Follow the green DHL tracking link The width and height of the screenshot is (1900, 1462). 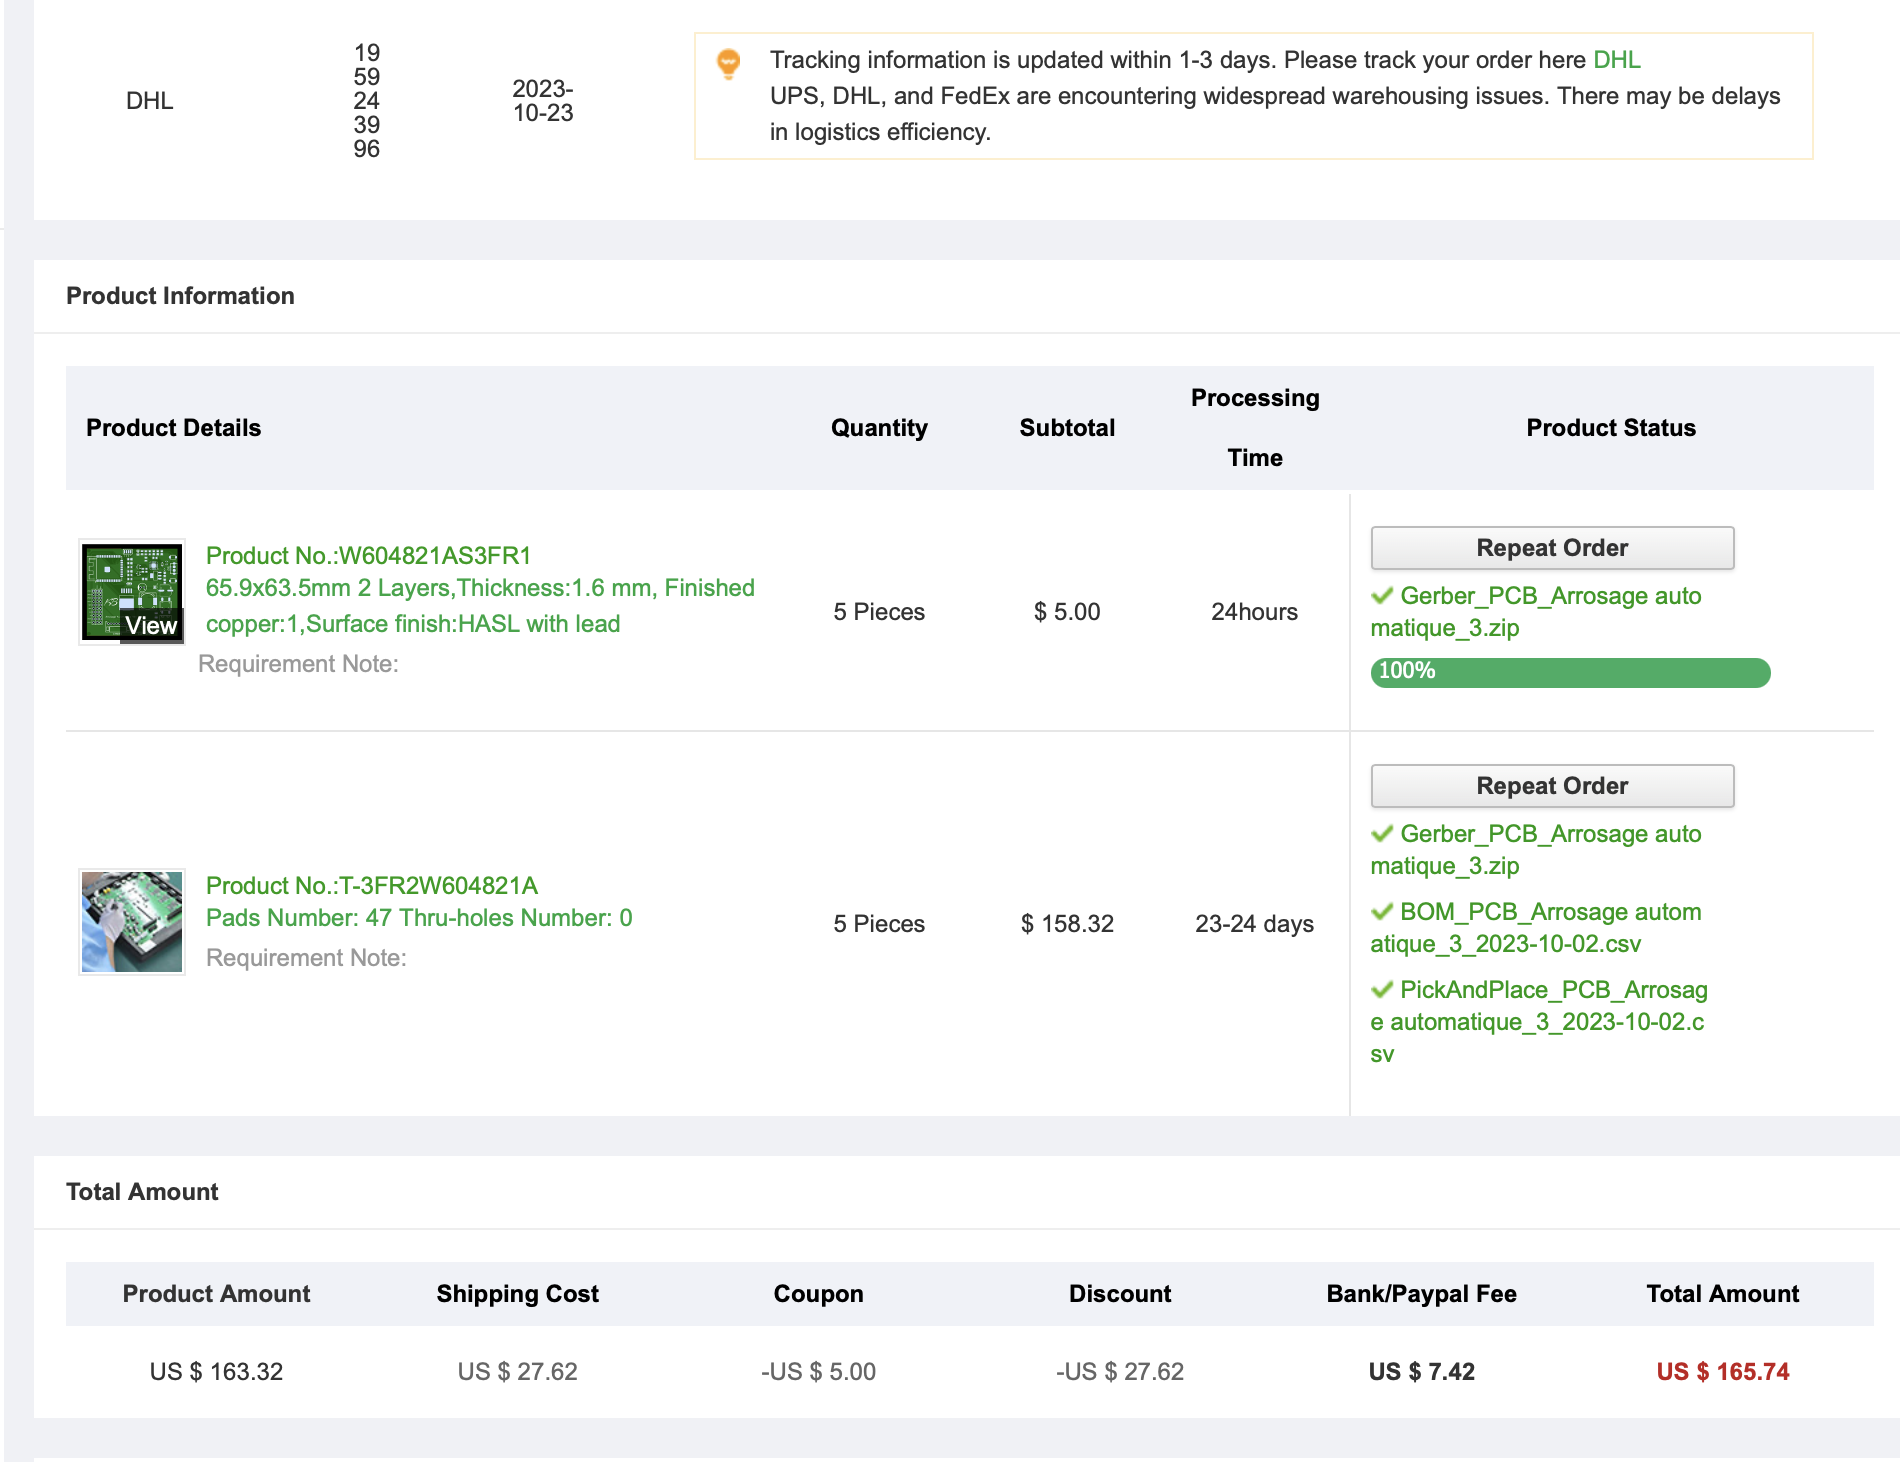tap(1616, 60)
